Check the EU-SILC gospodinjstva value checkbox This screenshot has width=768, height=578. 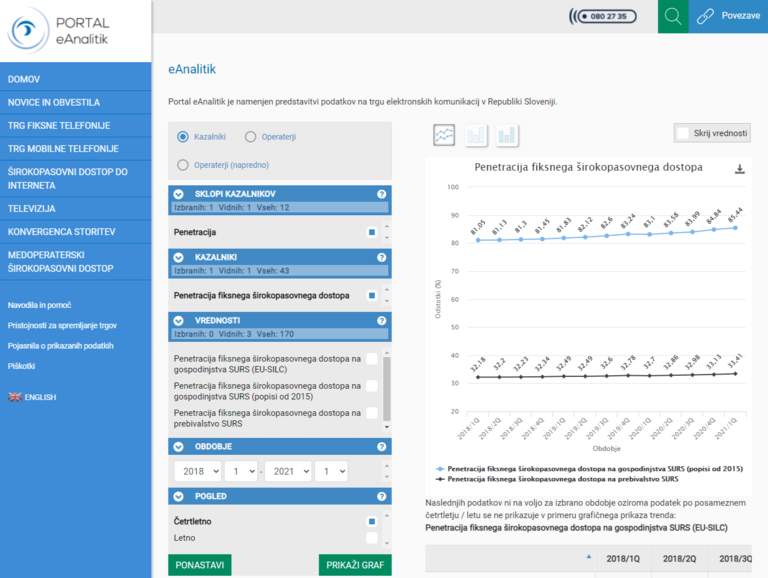pos(372,359)
